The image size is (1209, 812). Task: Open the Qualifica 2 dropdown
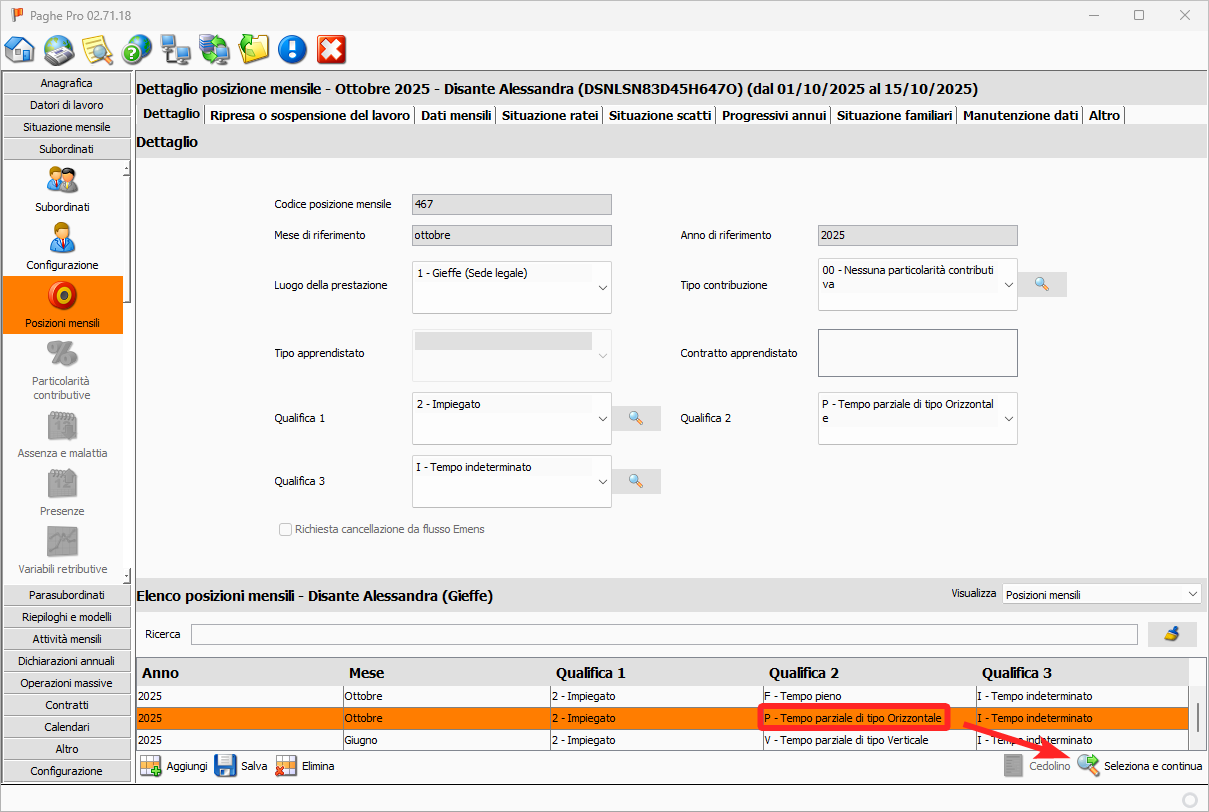(1008, 418)
